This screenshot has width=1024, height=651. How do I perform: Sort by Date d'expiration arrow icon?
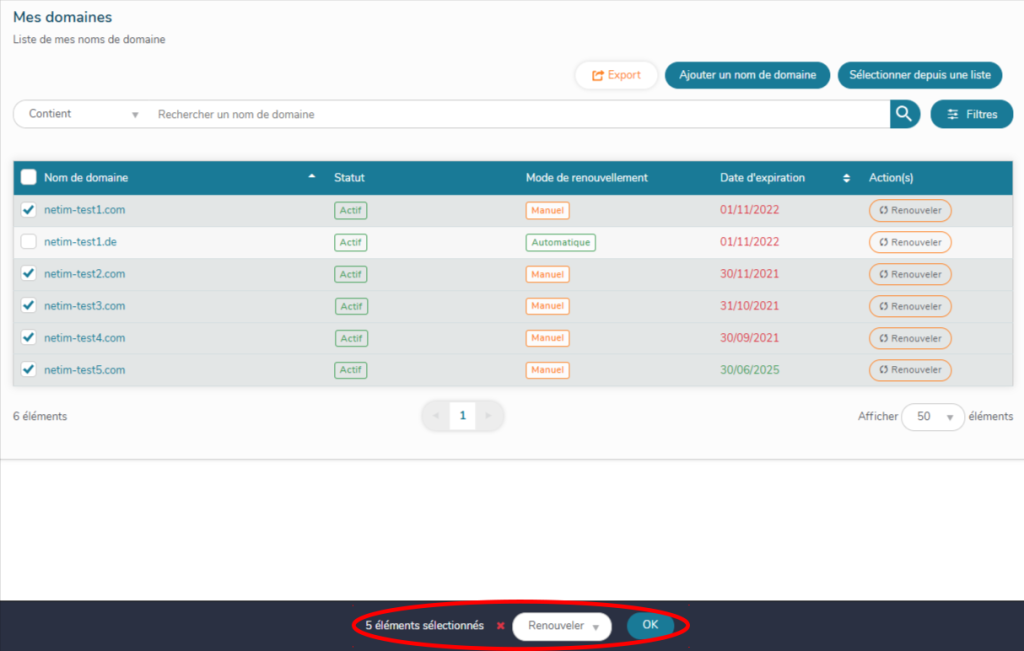click(846, 178)
